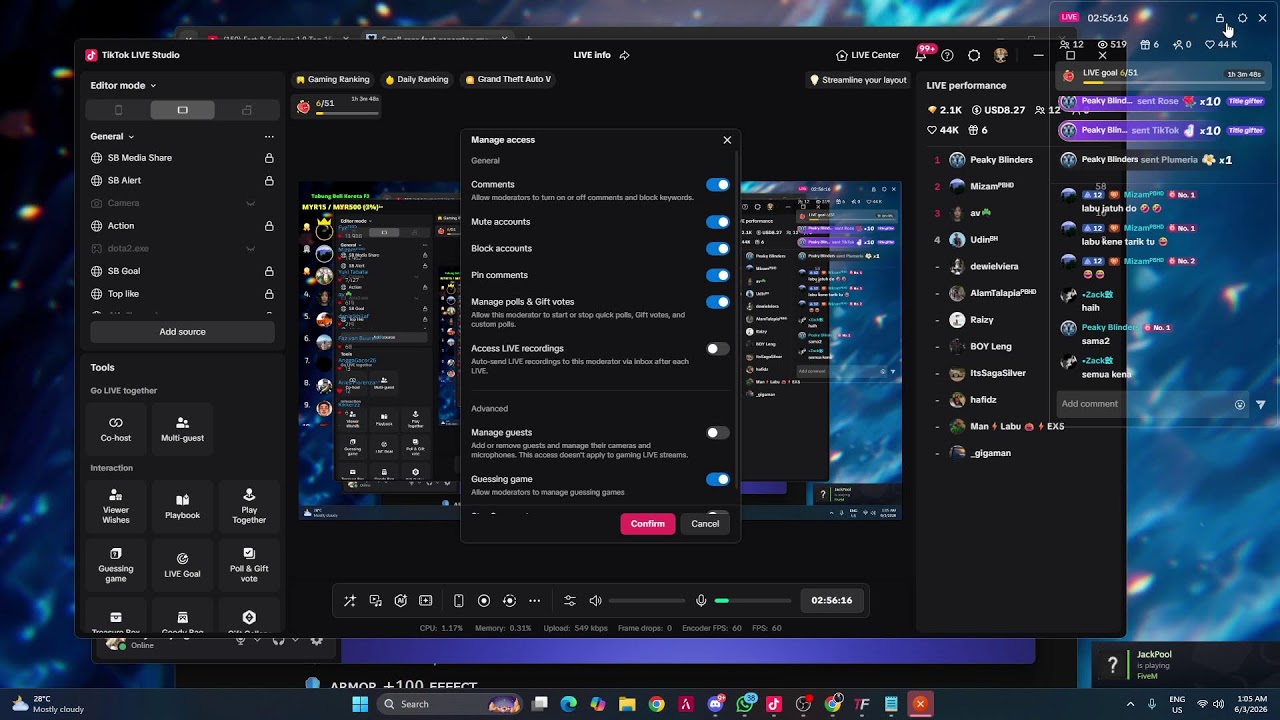
Task: Click AI hexagon icon in bottom toolbar
Action: (400, 601)
